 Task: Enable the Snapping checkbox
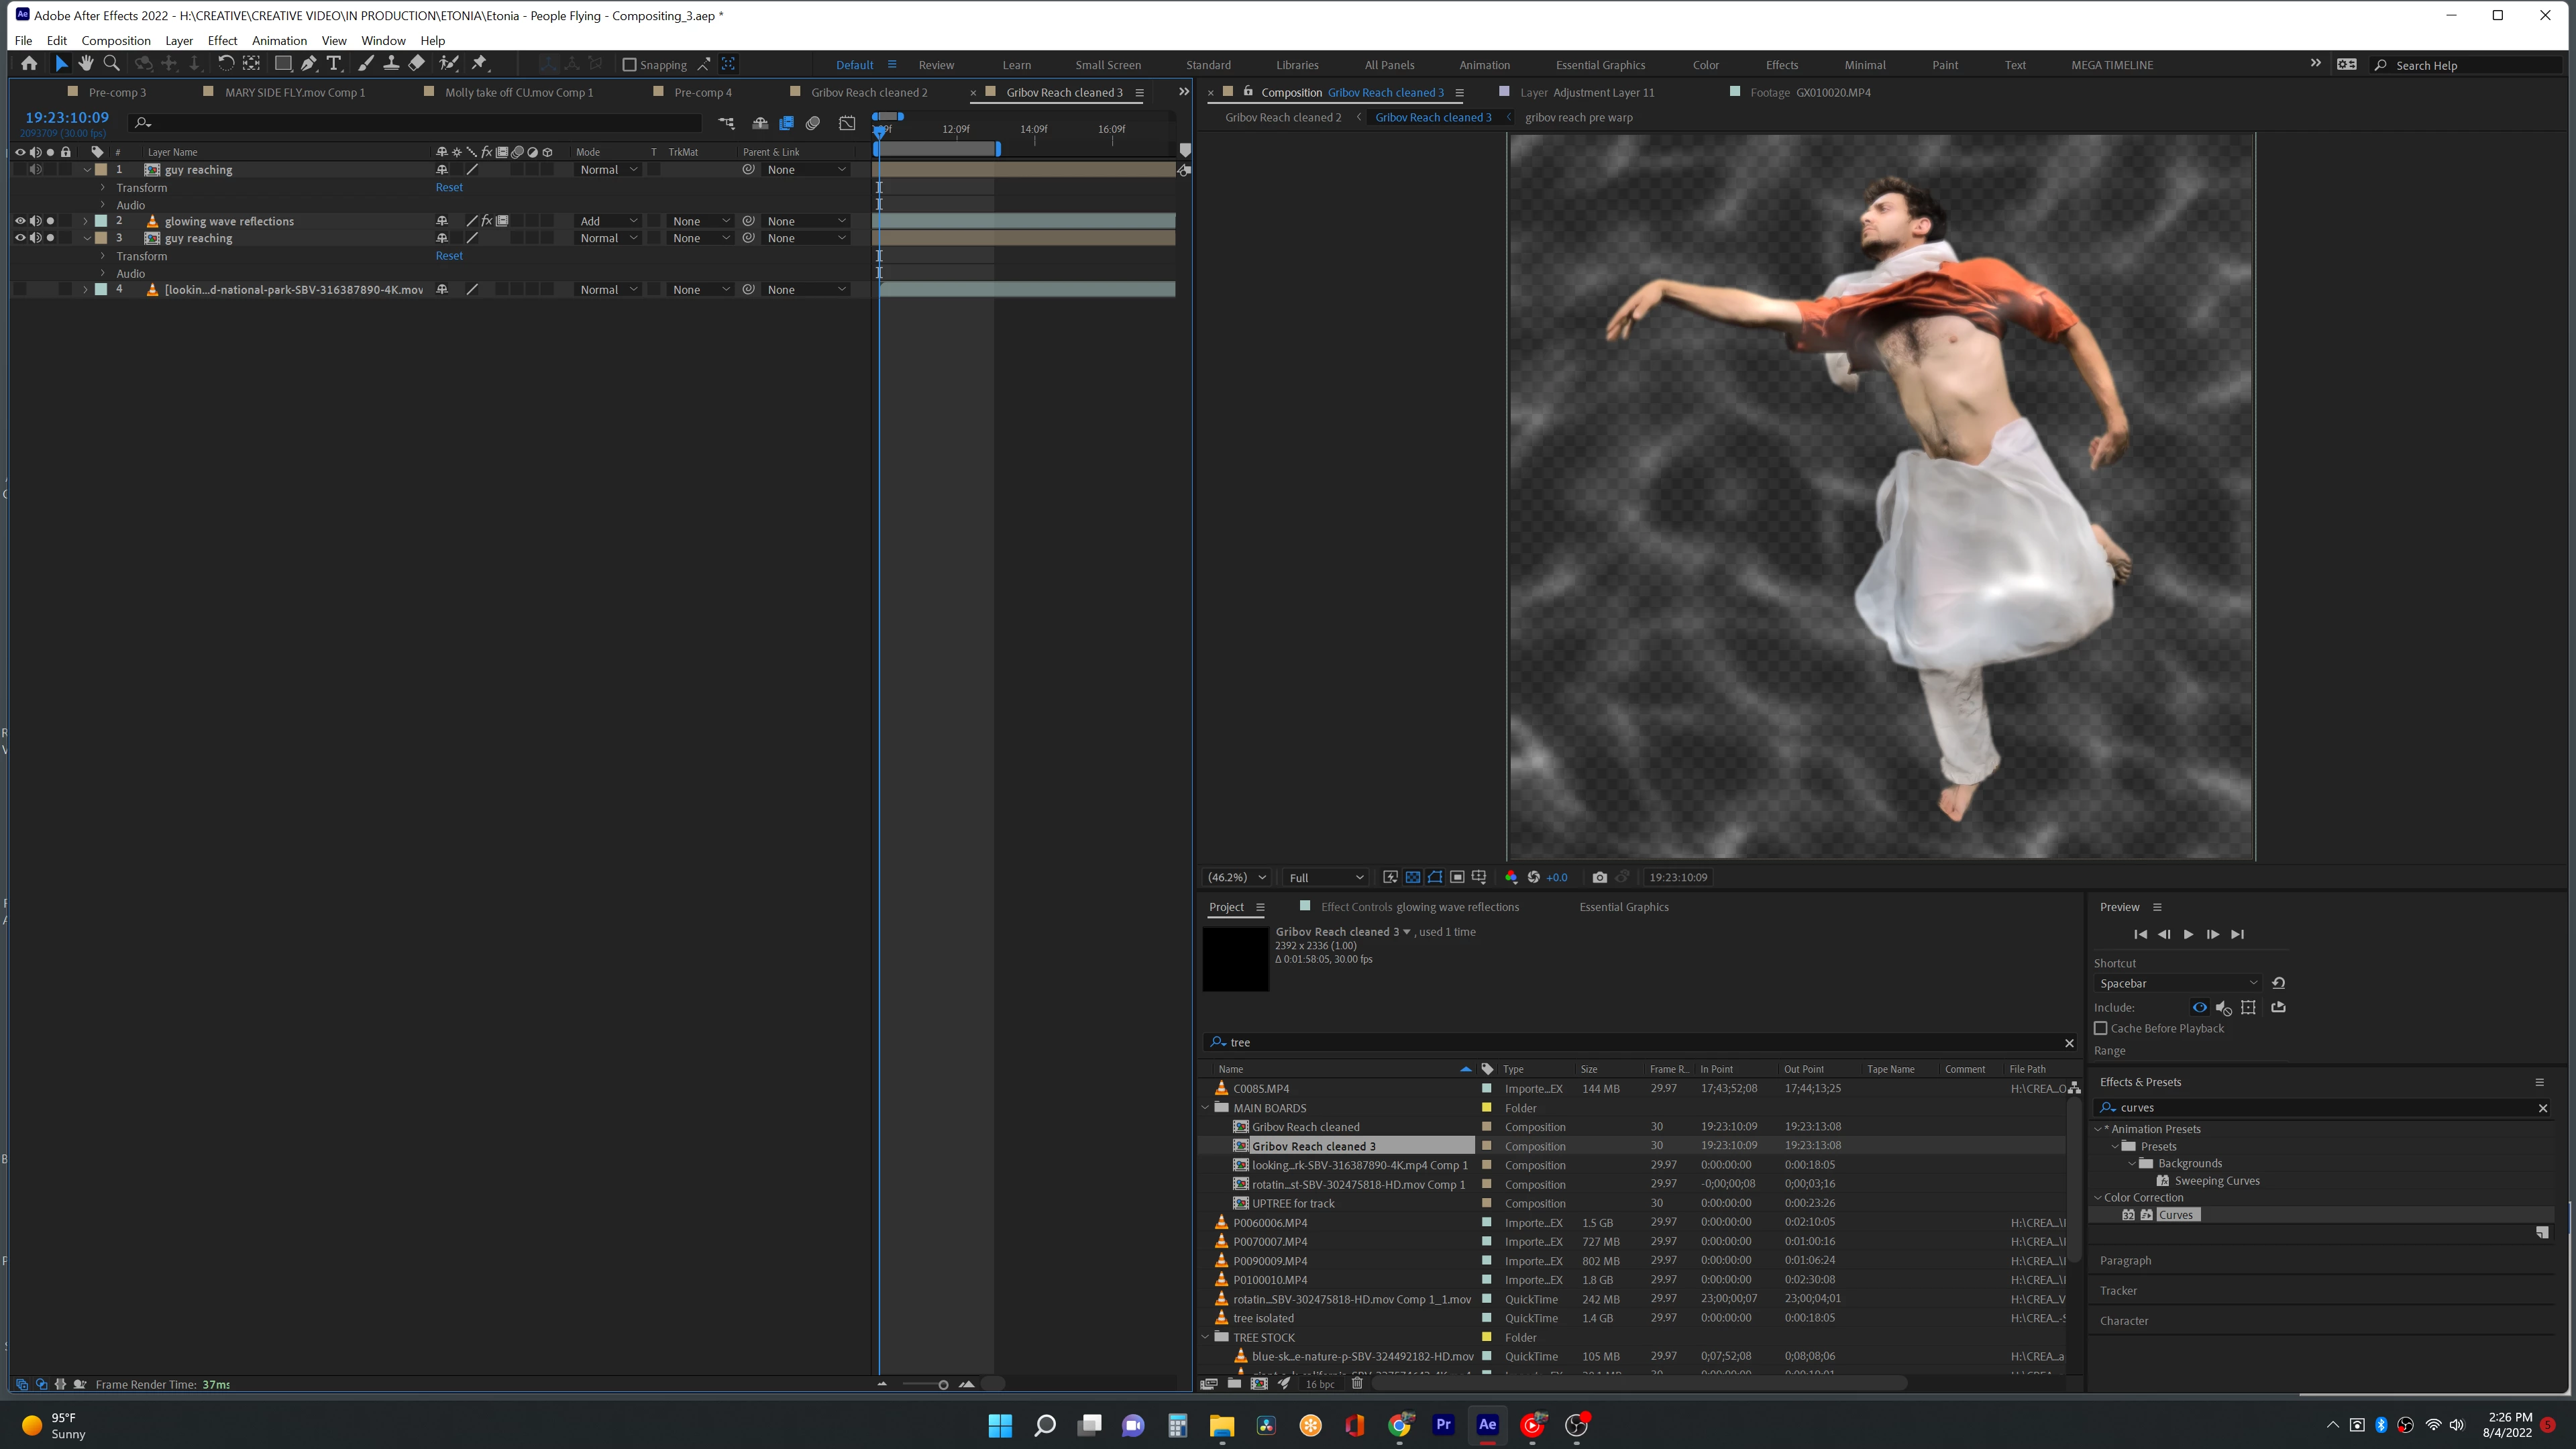click(630, 65)
